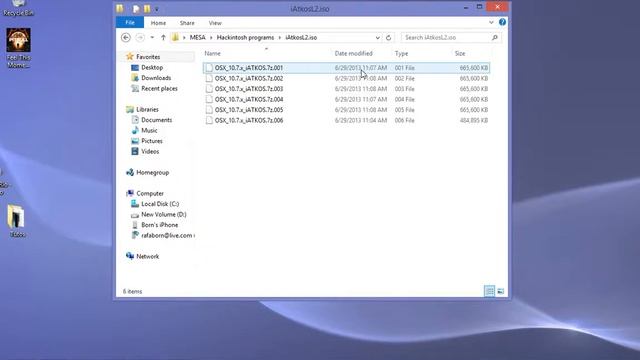Click the Properties quick access icon
The image size is (640, 360).
point(136,9)
